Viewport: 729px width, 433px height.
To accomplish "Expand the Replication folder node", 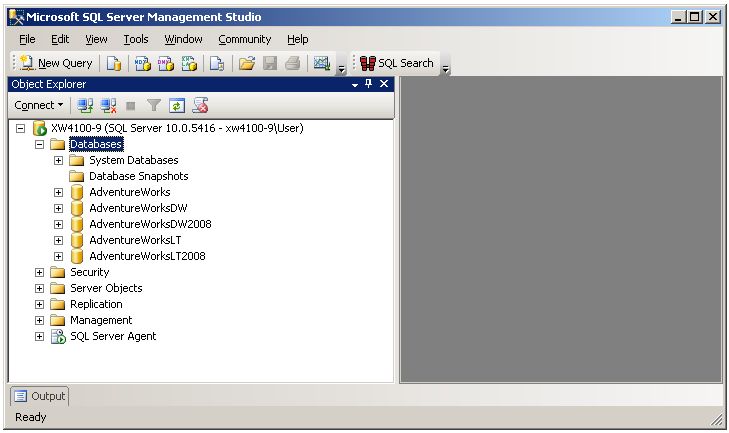I will click(x=40, y=305).
